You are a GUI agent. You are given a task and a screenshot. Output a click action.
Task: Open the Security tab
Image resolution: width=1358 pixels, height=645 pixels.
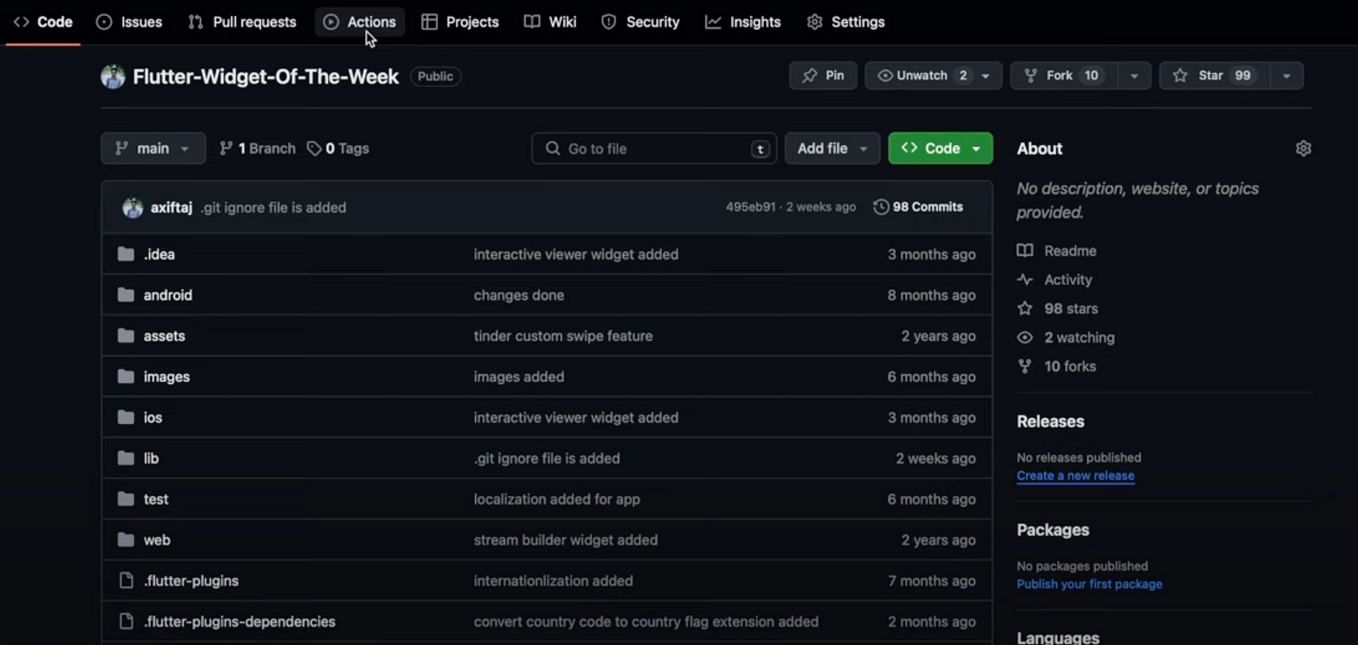[640, 22]
